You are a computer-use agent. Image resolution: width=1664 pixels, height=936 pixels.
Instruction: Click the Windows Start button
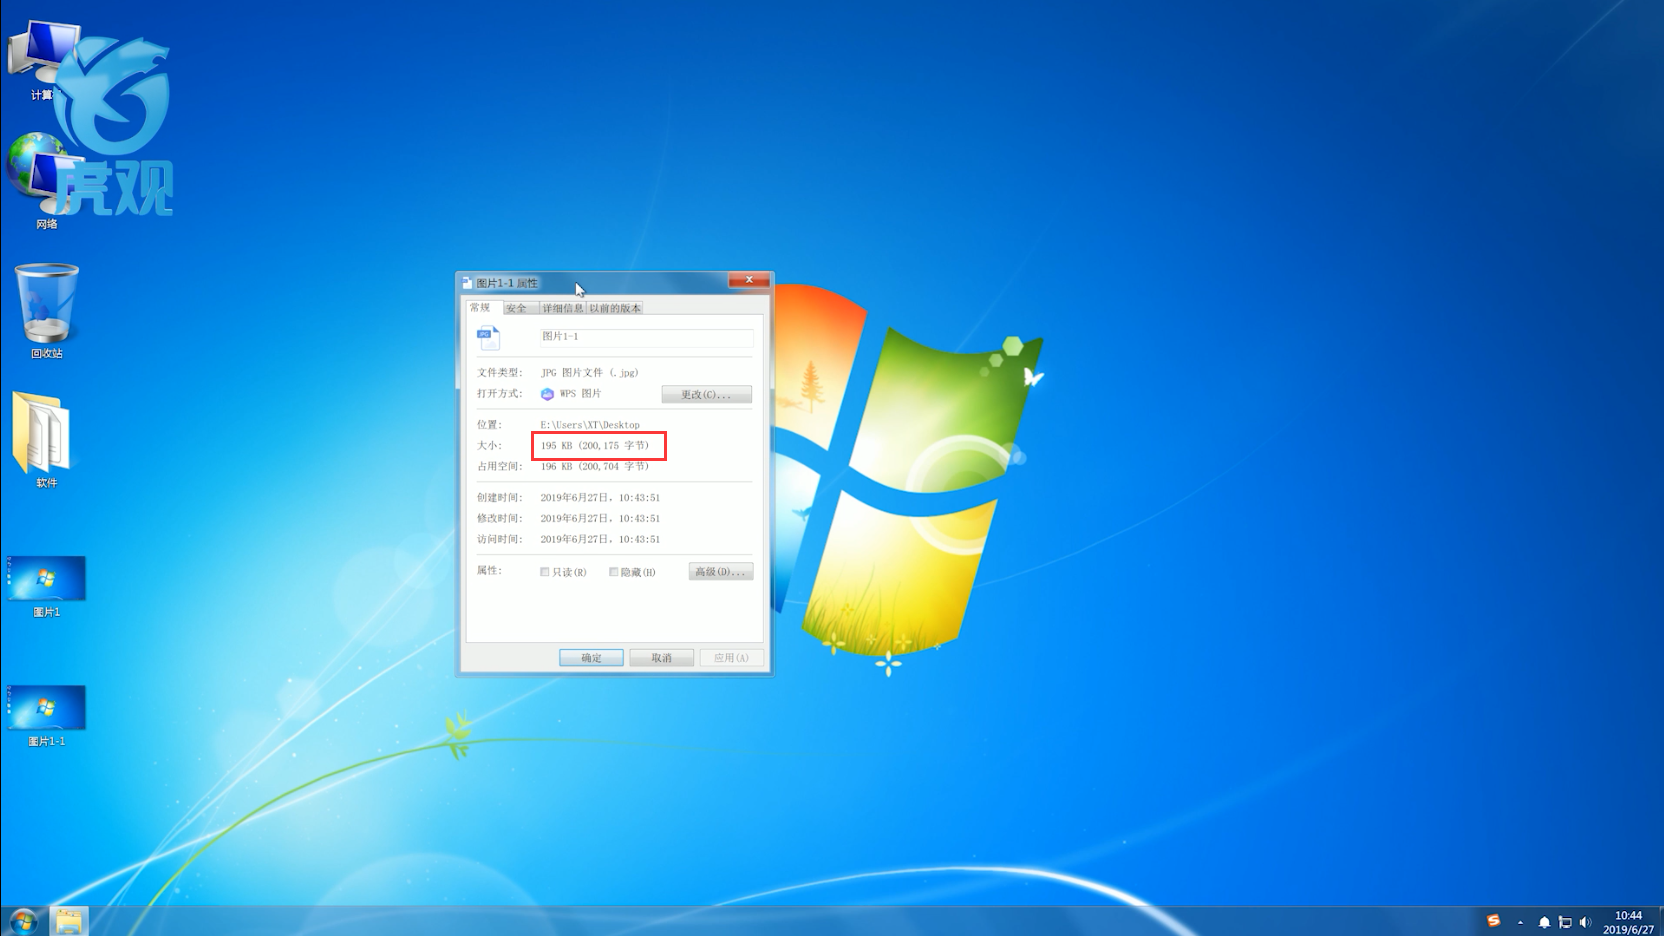pyautogui.click(x=23, y=921)
